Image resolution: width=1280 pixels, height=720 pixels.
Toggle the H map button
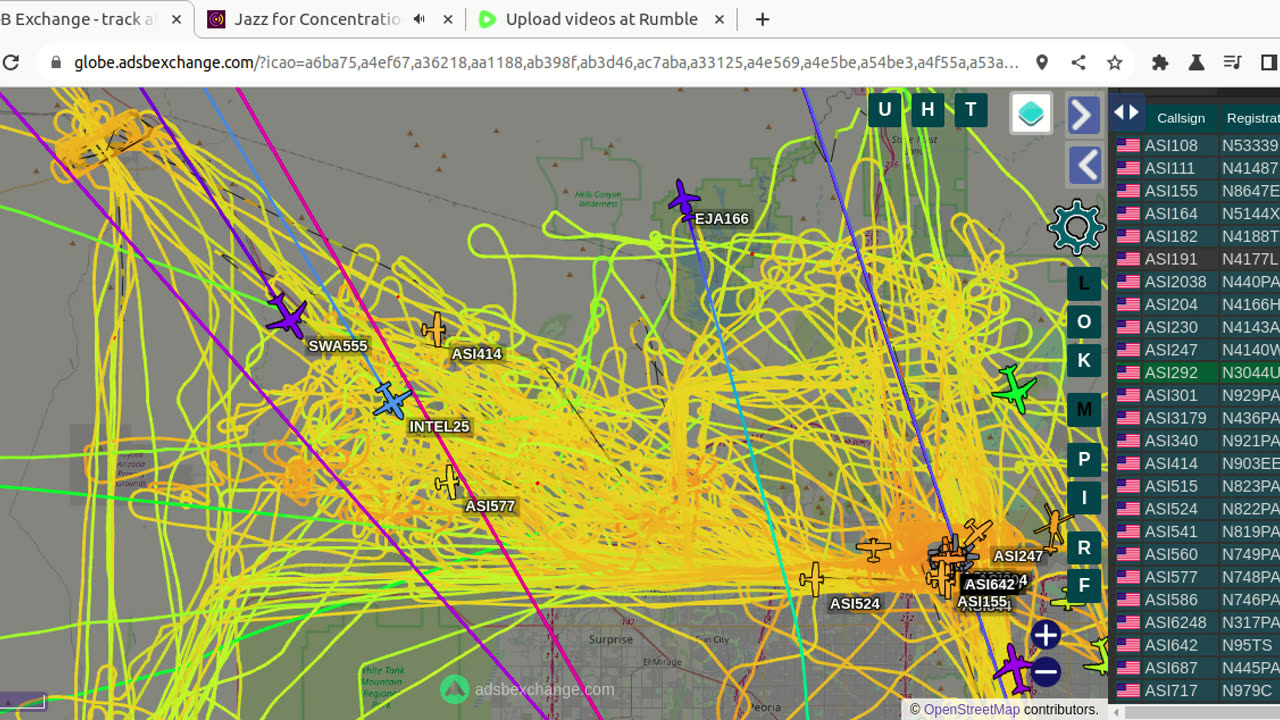(x=928, y=110)
